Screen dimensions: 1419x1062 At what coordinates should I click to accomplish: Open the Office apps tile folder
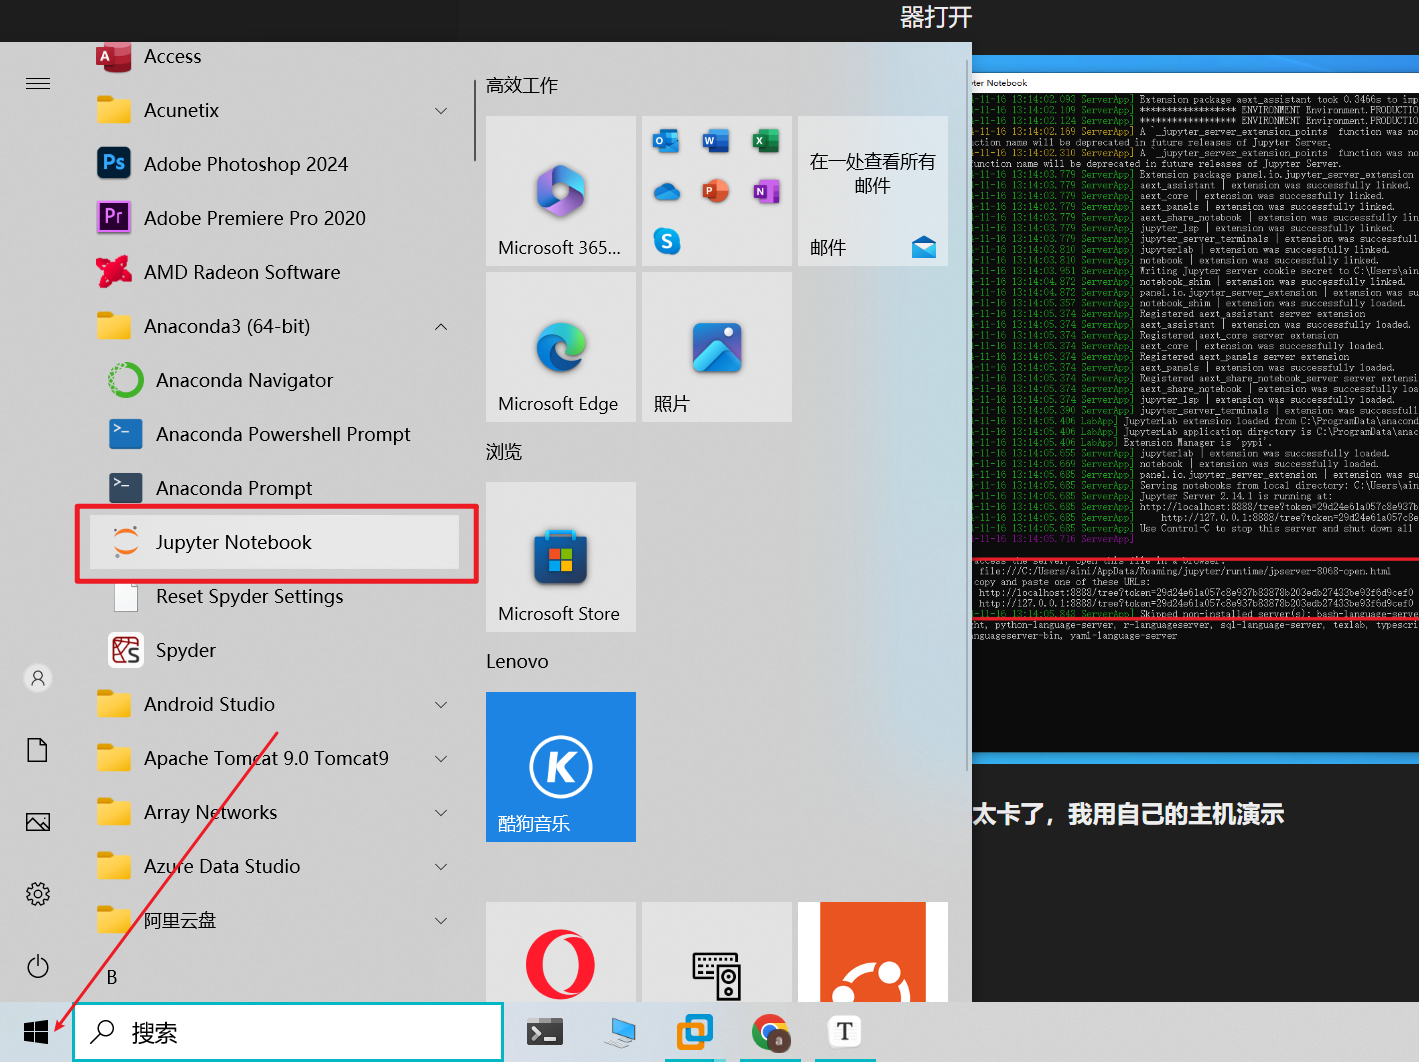717,191
